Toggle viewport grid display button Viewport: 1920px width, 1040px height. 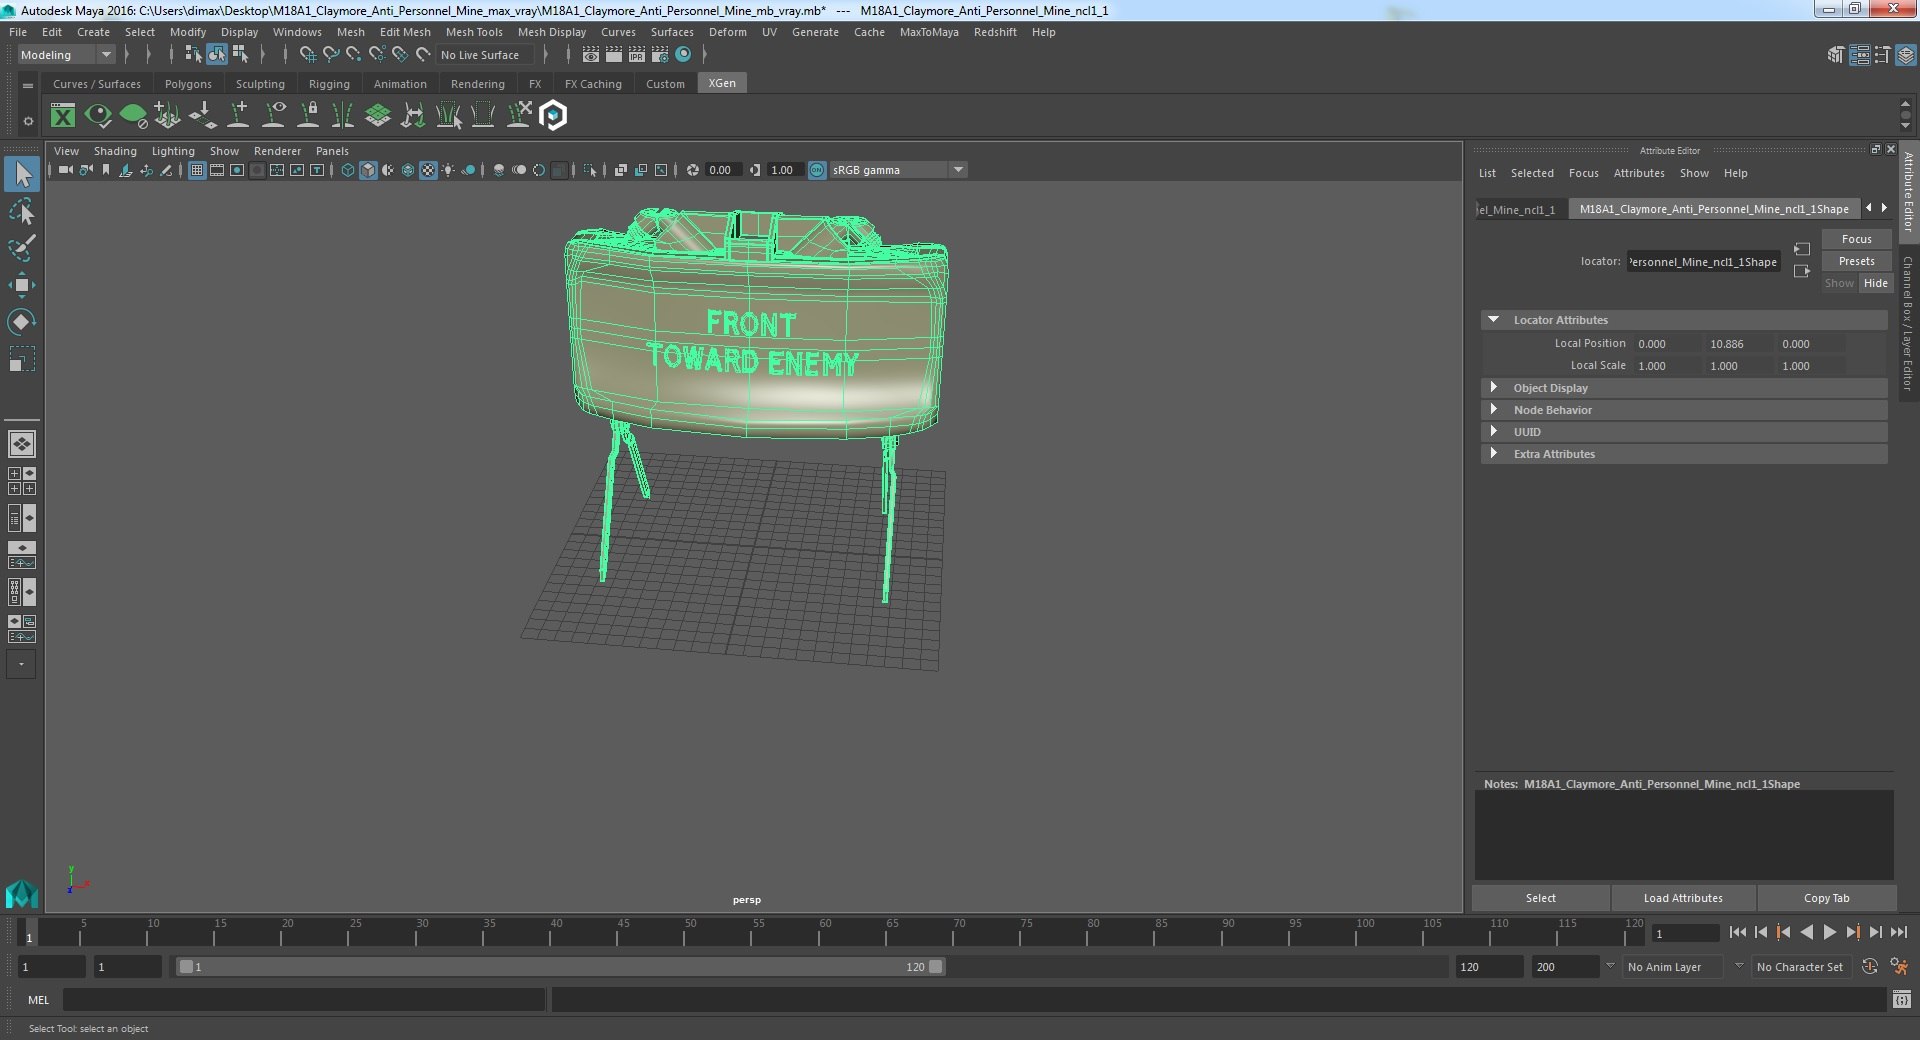pos(197,170)
